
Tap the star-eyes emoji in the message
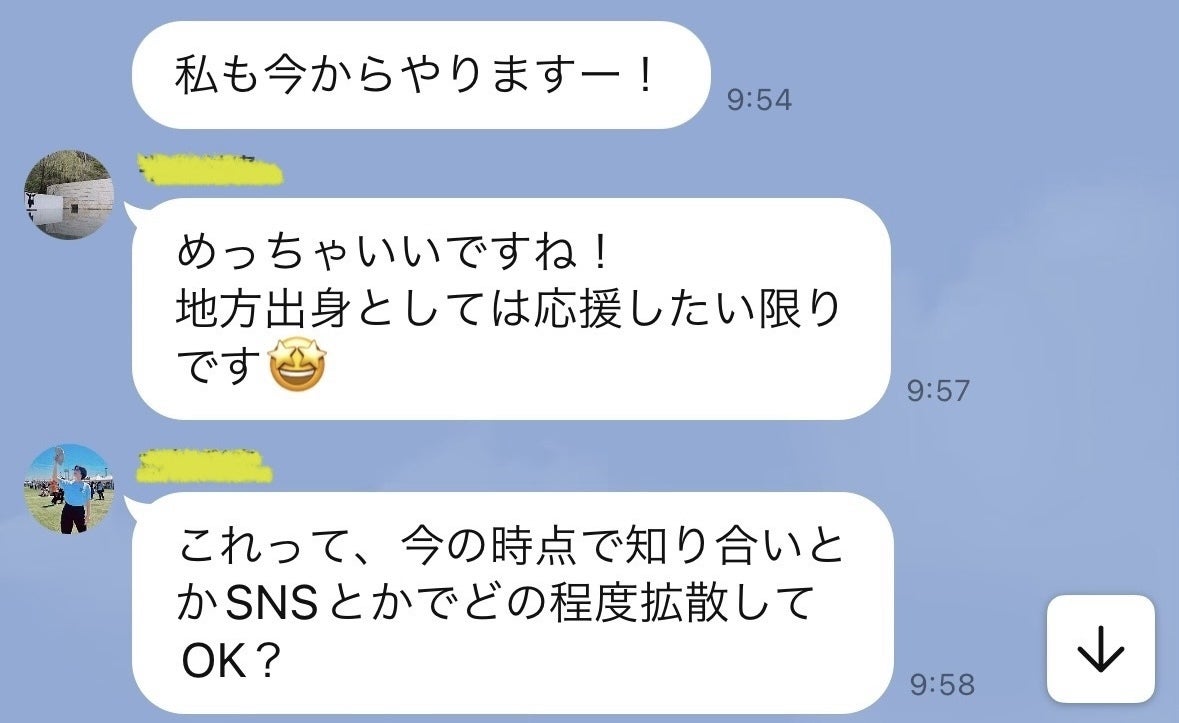[x=297, y=365]
